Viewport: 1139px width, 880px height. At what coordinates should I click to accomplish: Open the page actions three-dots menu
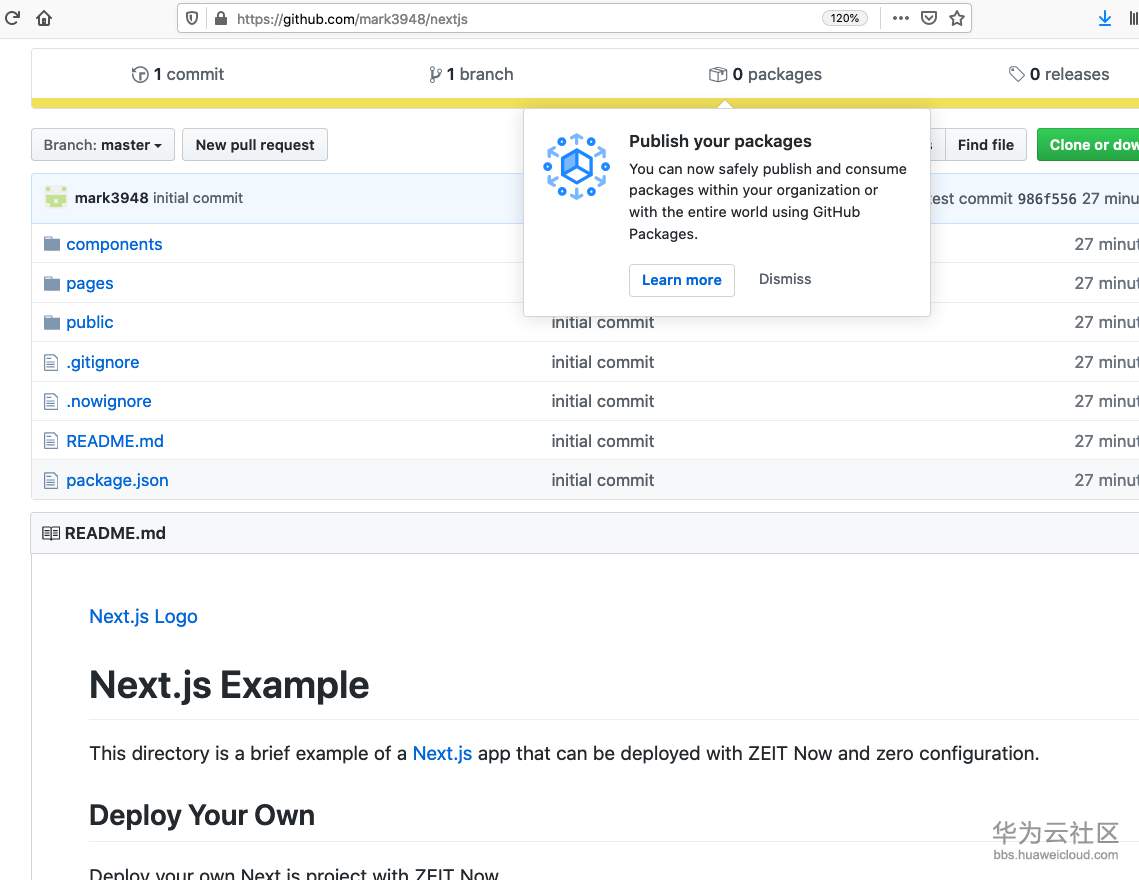900,18
